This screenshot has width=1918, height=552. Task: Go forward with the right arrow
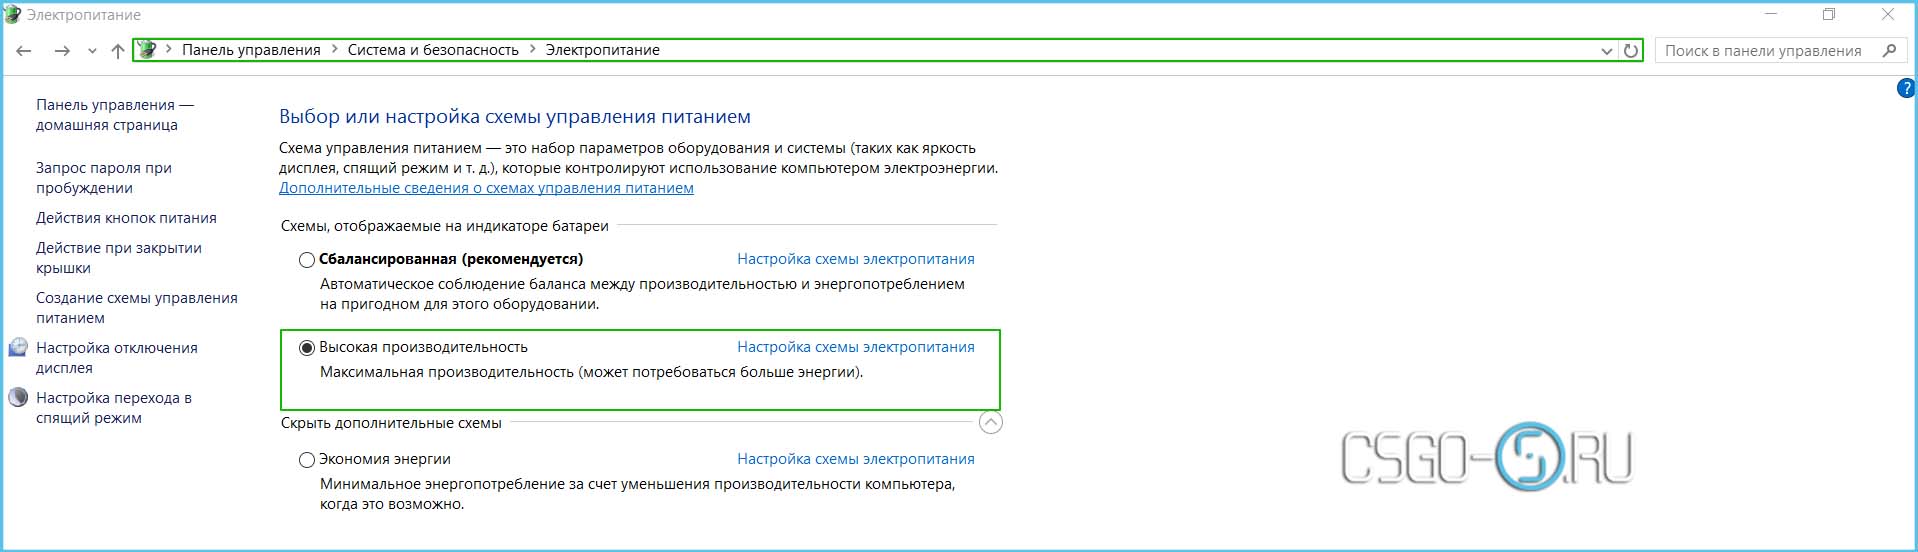tap(62, 50)
